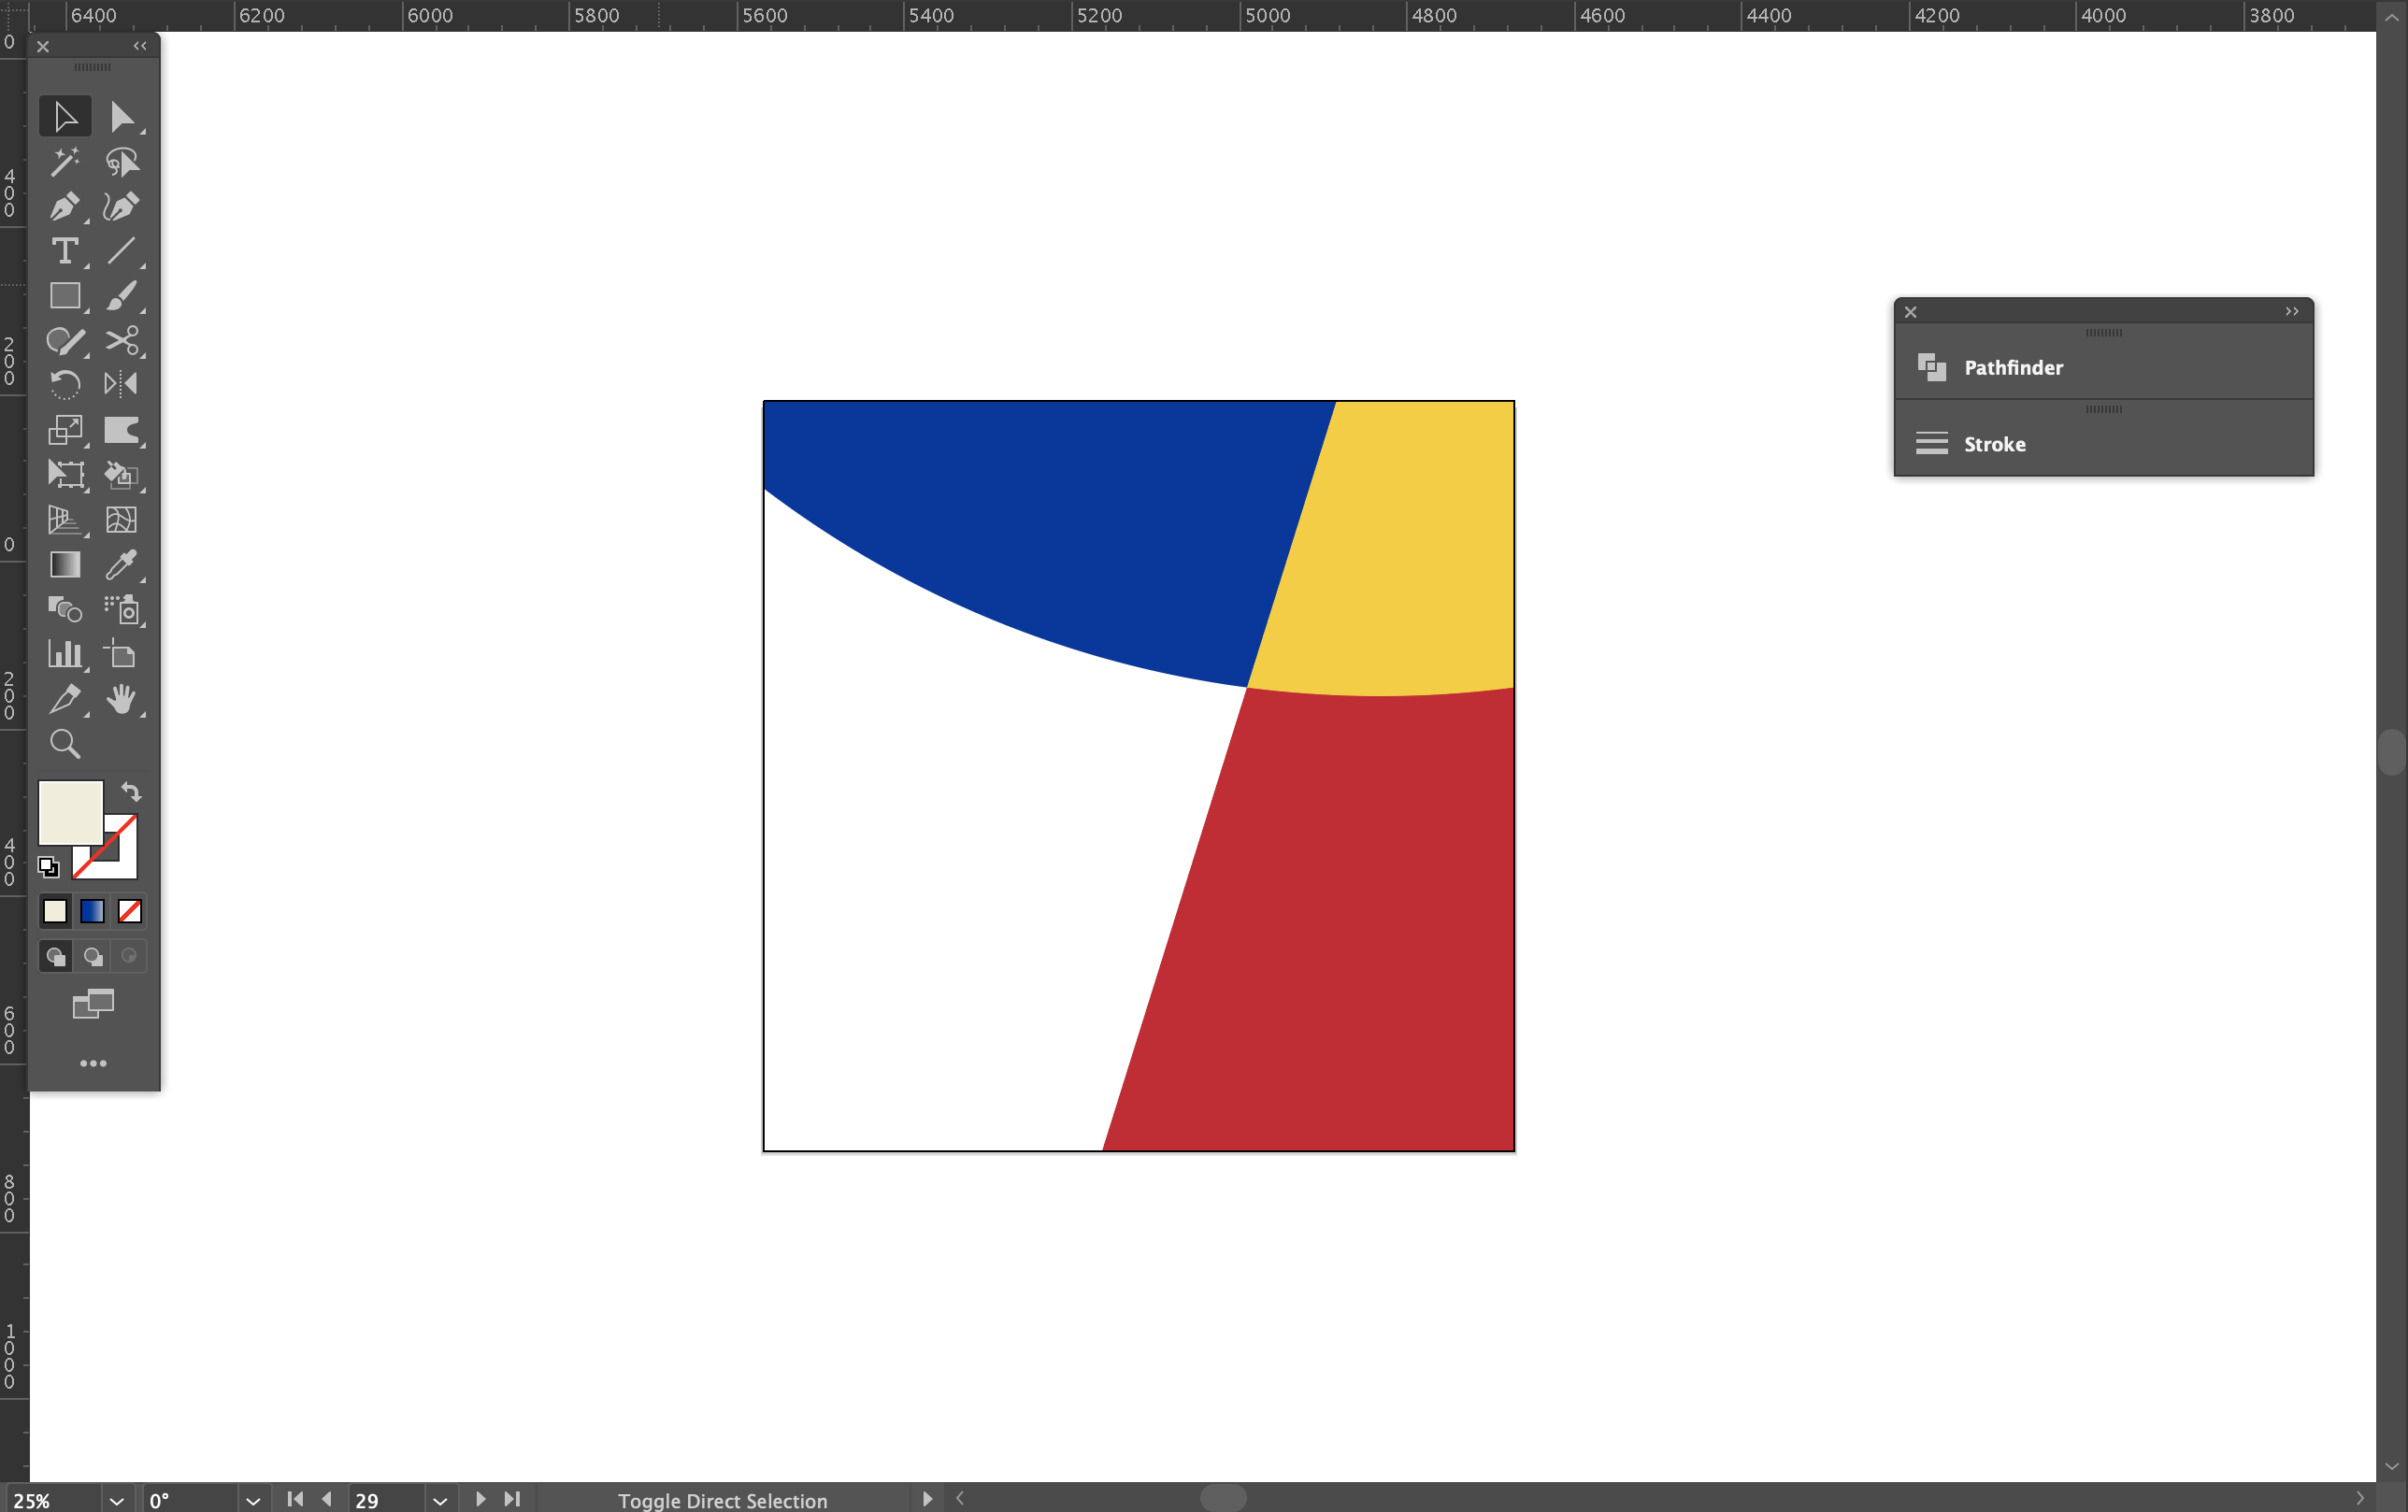
Task: Toggle the screen mode button
Action: (94, 1005)
